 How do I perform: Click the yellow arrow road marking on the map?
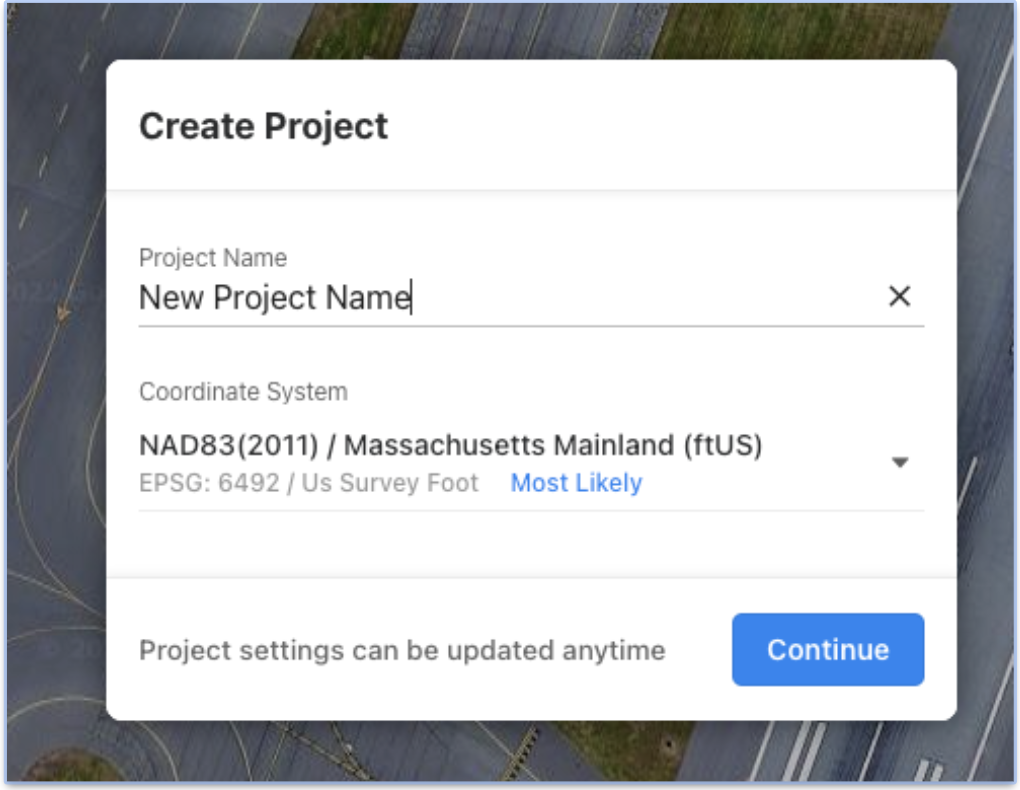click(62, 314)
